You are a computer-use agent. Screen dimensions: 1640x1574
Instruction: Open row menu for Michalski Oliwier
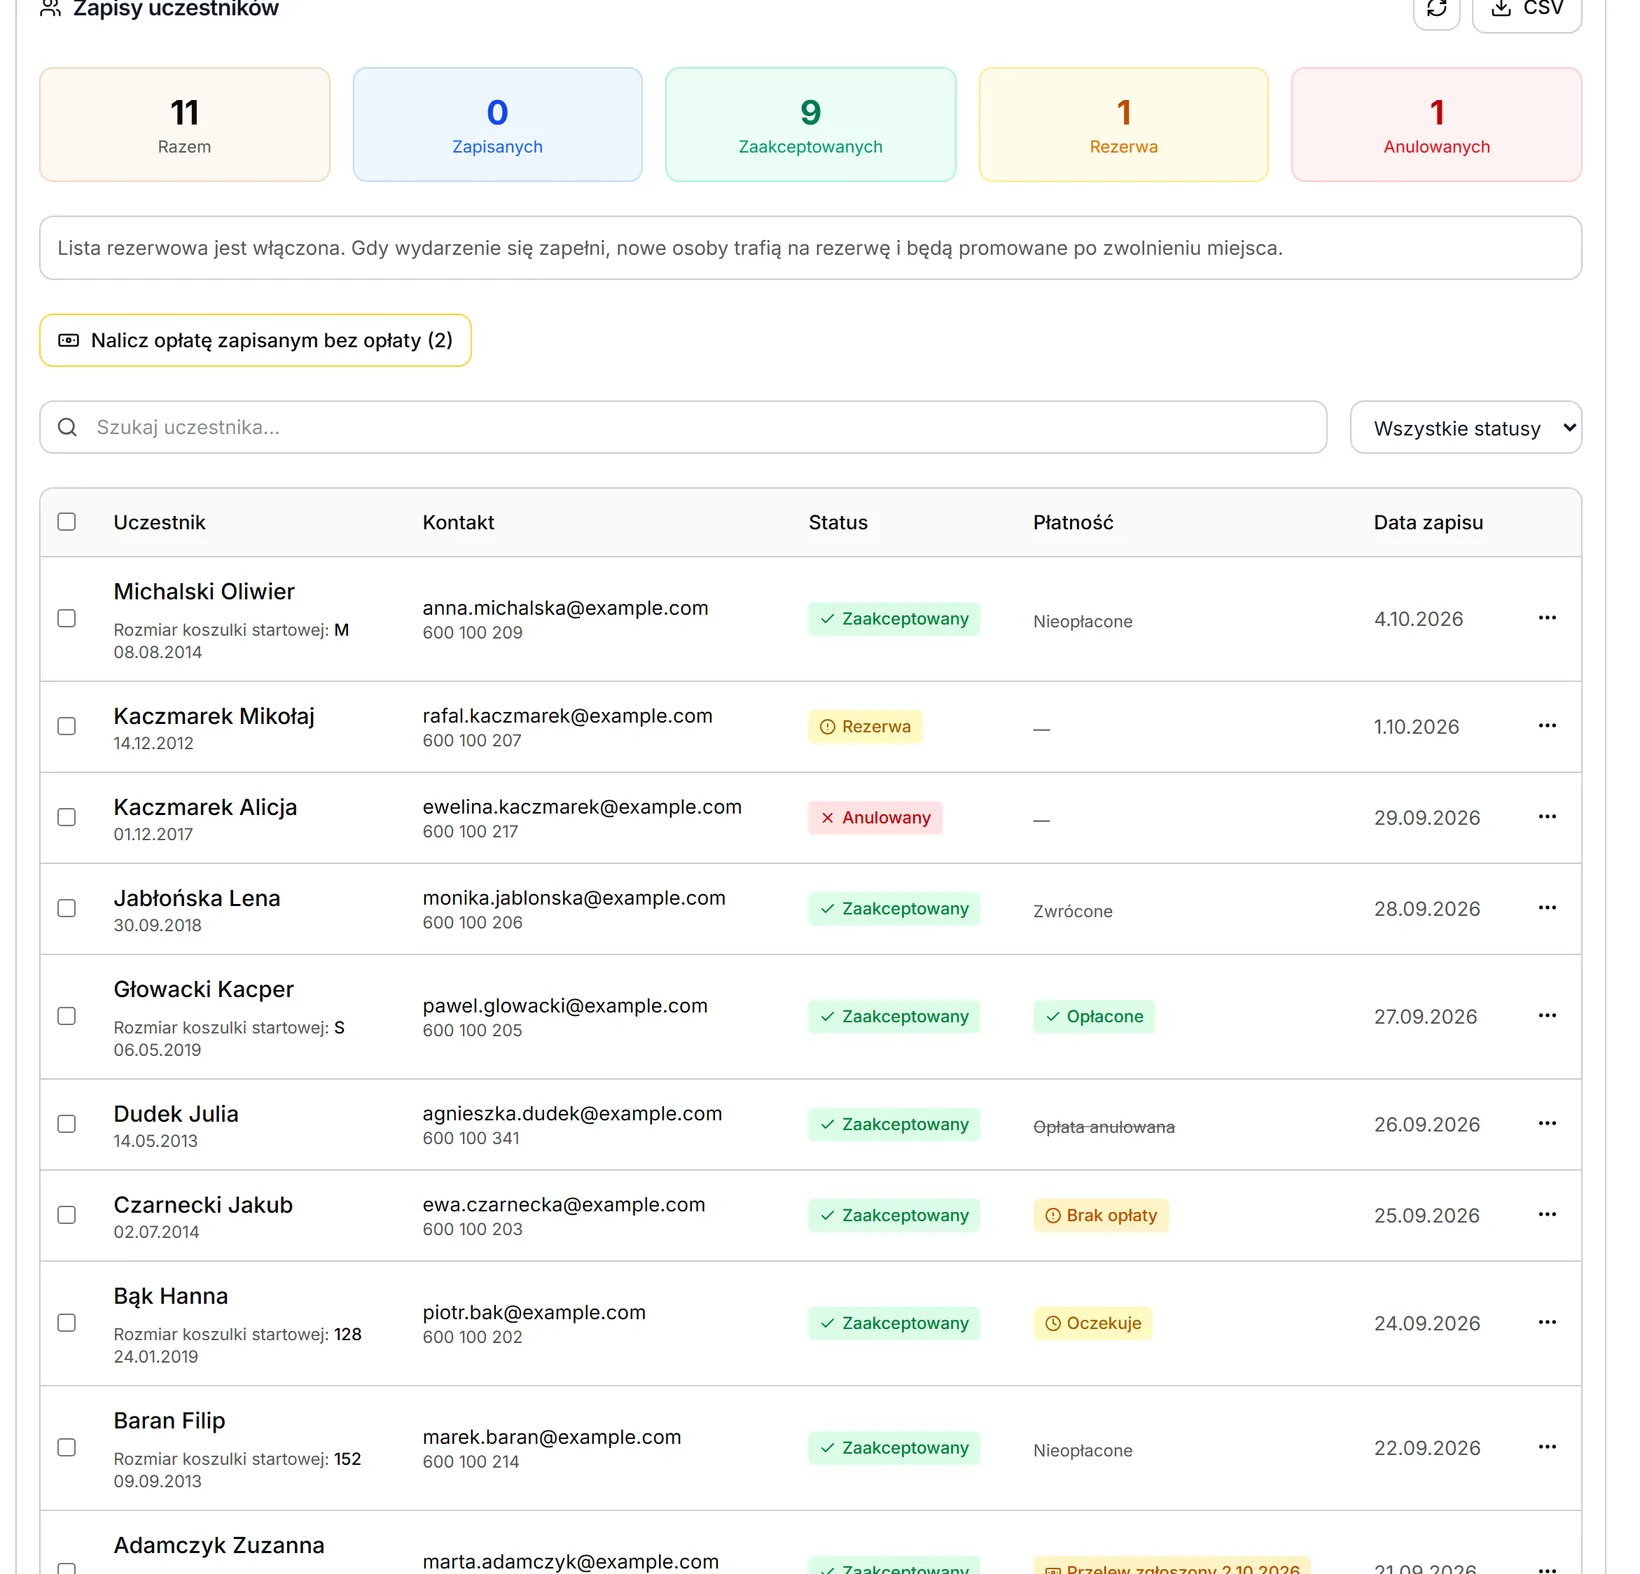click(x=1547, y=618)
